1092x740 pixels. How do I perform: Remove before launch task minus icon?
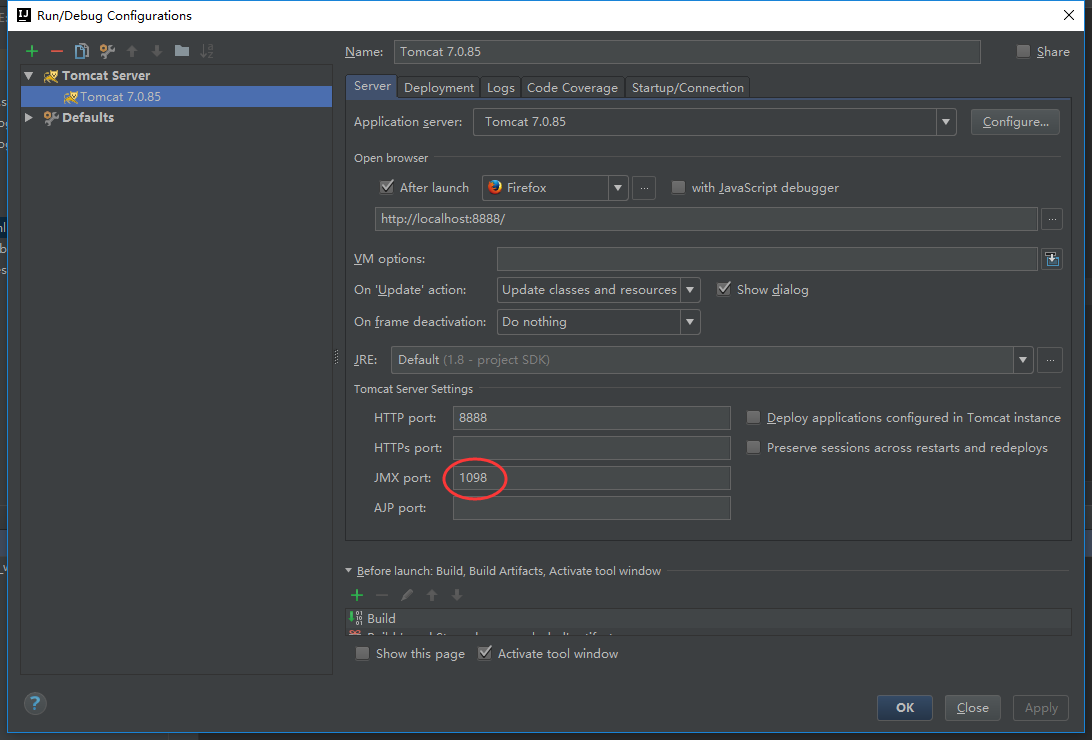tap(382, 595)
